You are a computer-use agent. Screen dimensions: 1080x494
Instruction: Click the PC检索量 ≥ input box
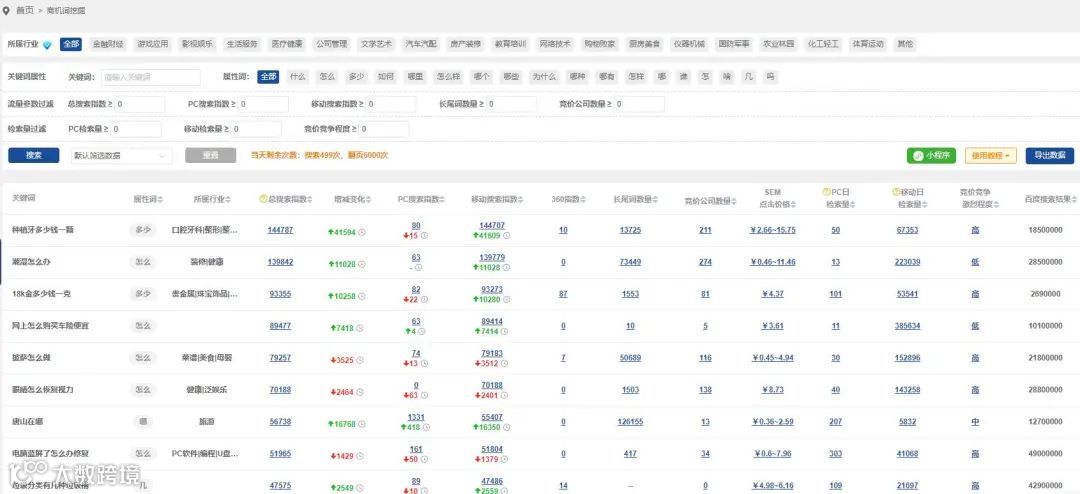tap(136, 130)
